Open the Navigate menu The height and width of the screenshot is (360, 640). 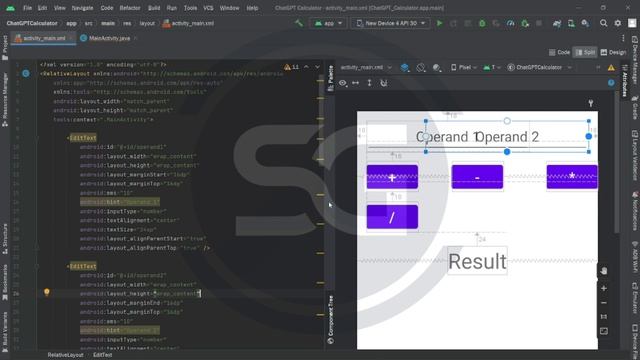(x=82, y=8)
